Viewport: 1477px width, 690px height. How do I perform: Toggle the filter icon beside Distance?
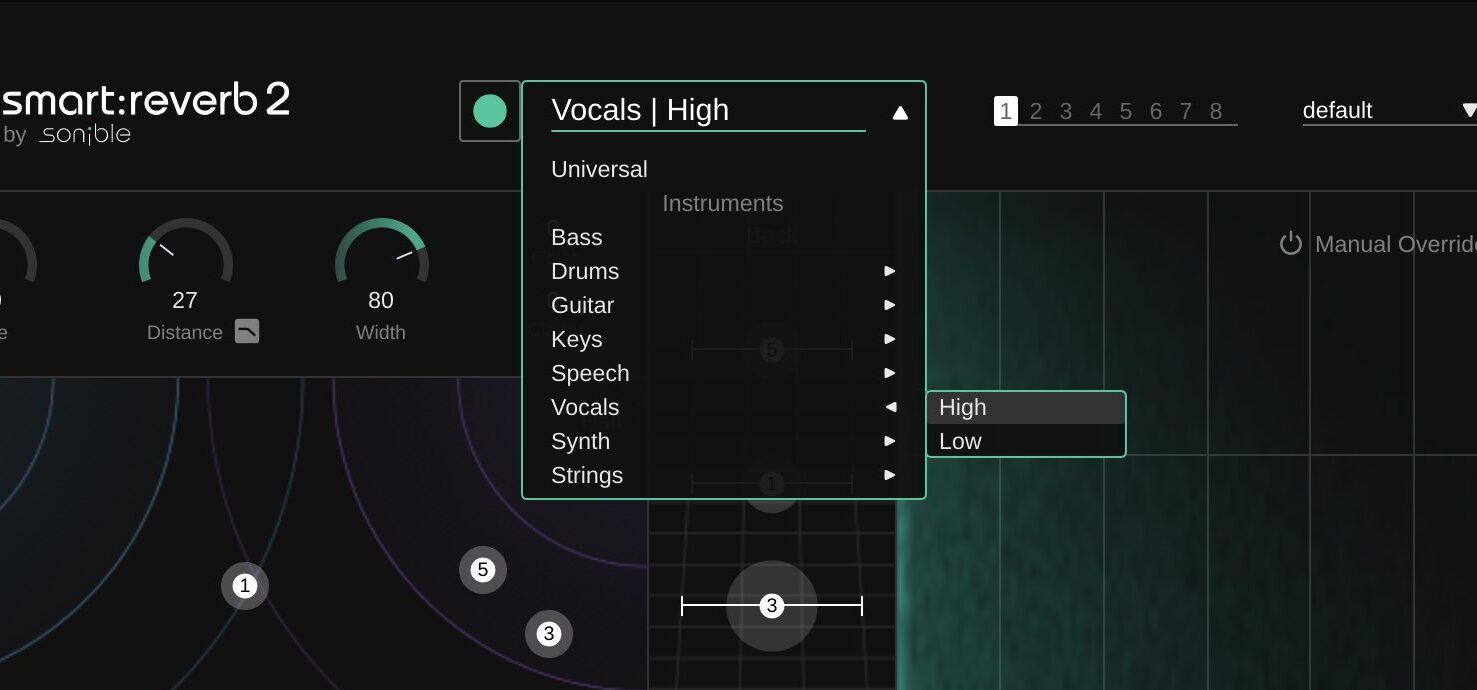click(247, 331)
